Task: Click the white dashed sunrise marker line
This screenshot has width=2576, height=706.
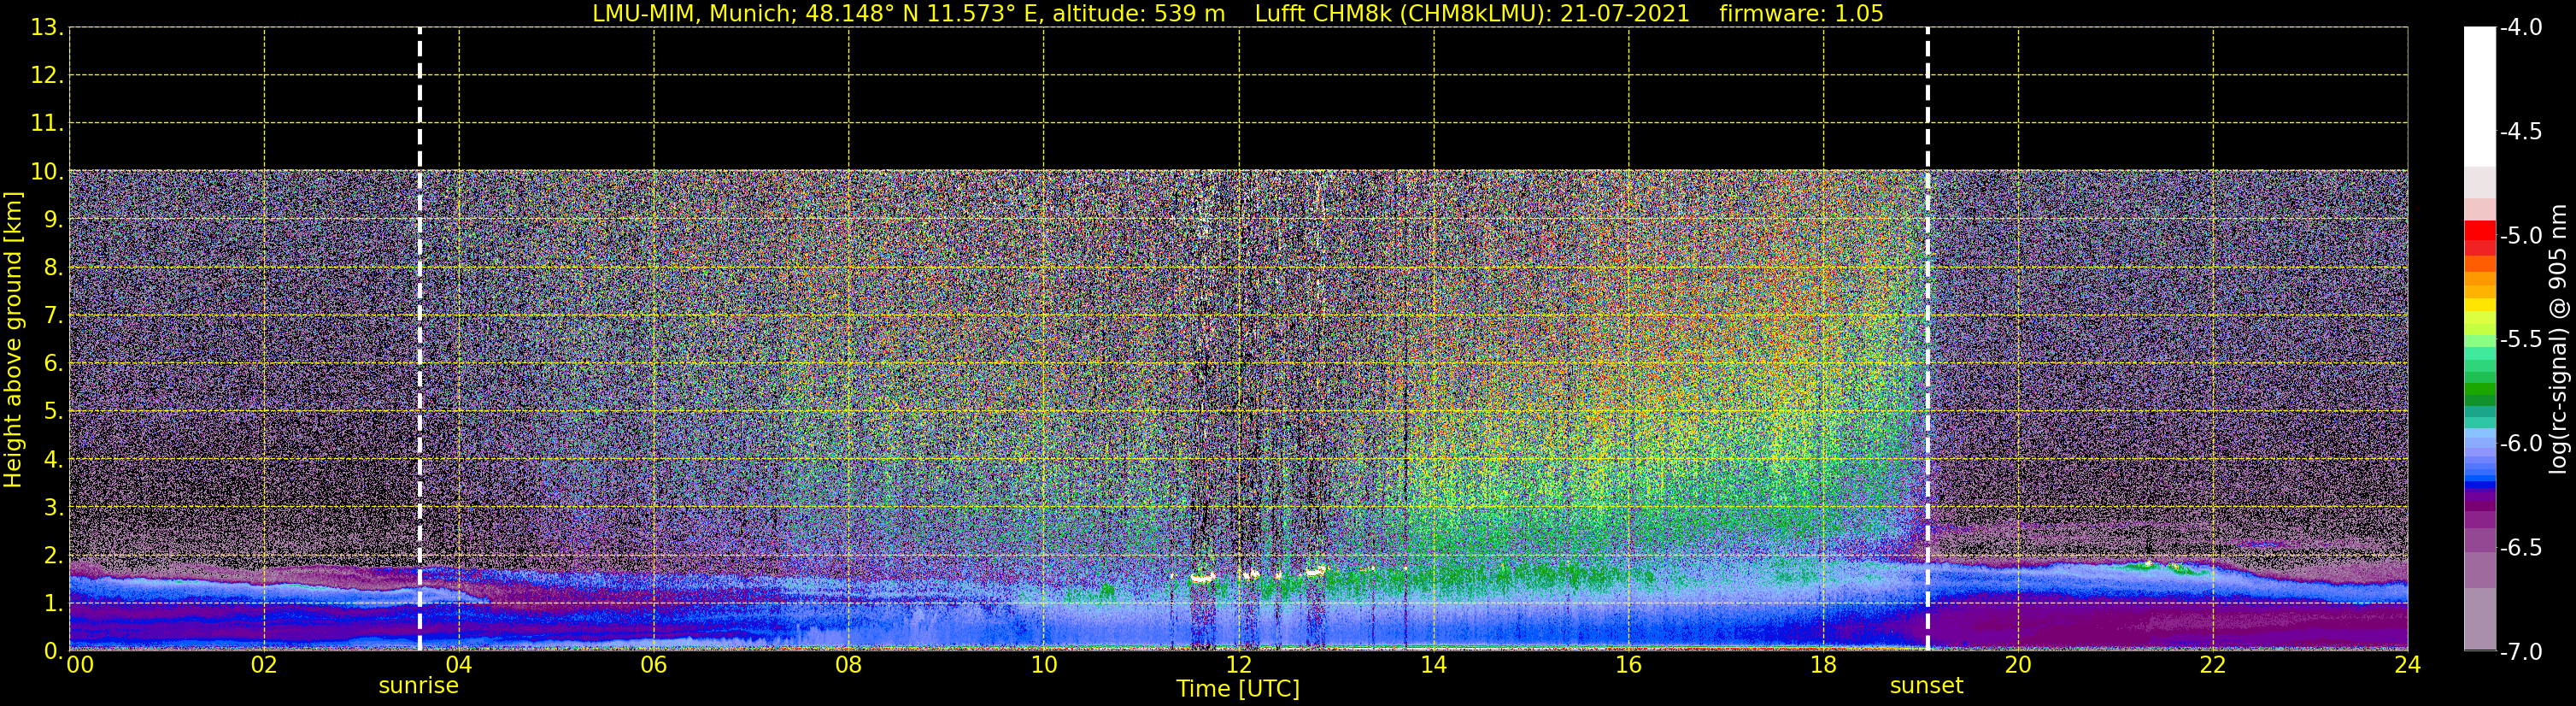Action: pos(419,340)
